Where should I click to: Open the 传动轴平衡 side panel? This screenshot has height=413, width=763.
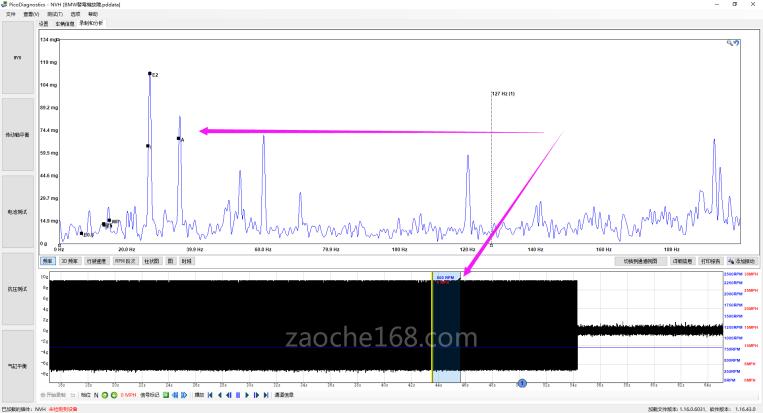[x=18, y=133]
